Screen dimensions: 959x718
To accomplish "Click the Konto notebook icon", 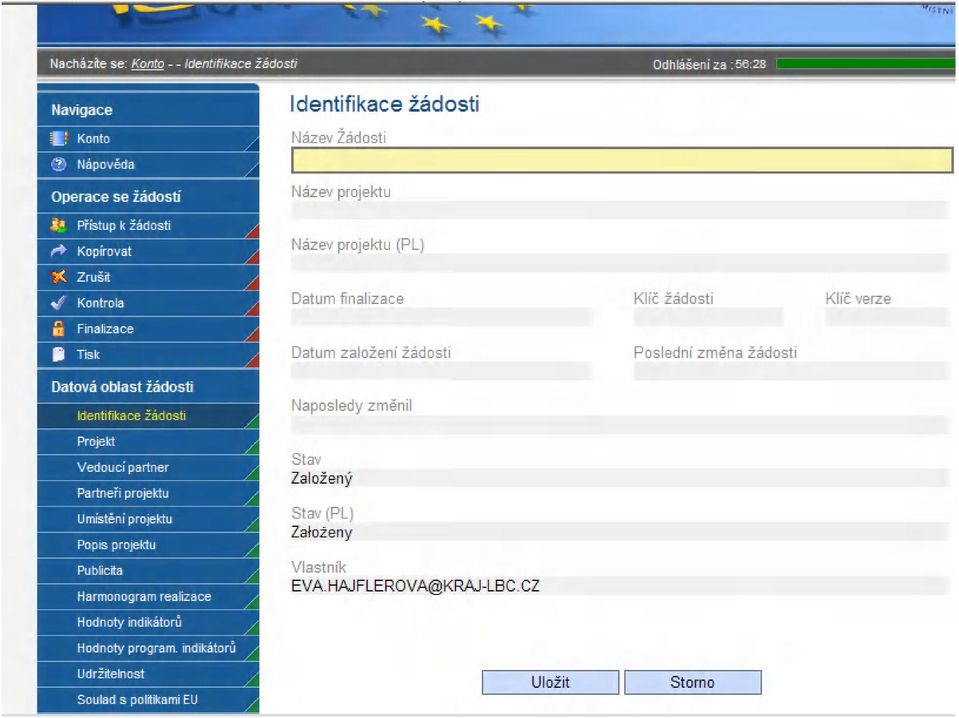I will (x=59, y=139).
